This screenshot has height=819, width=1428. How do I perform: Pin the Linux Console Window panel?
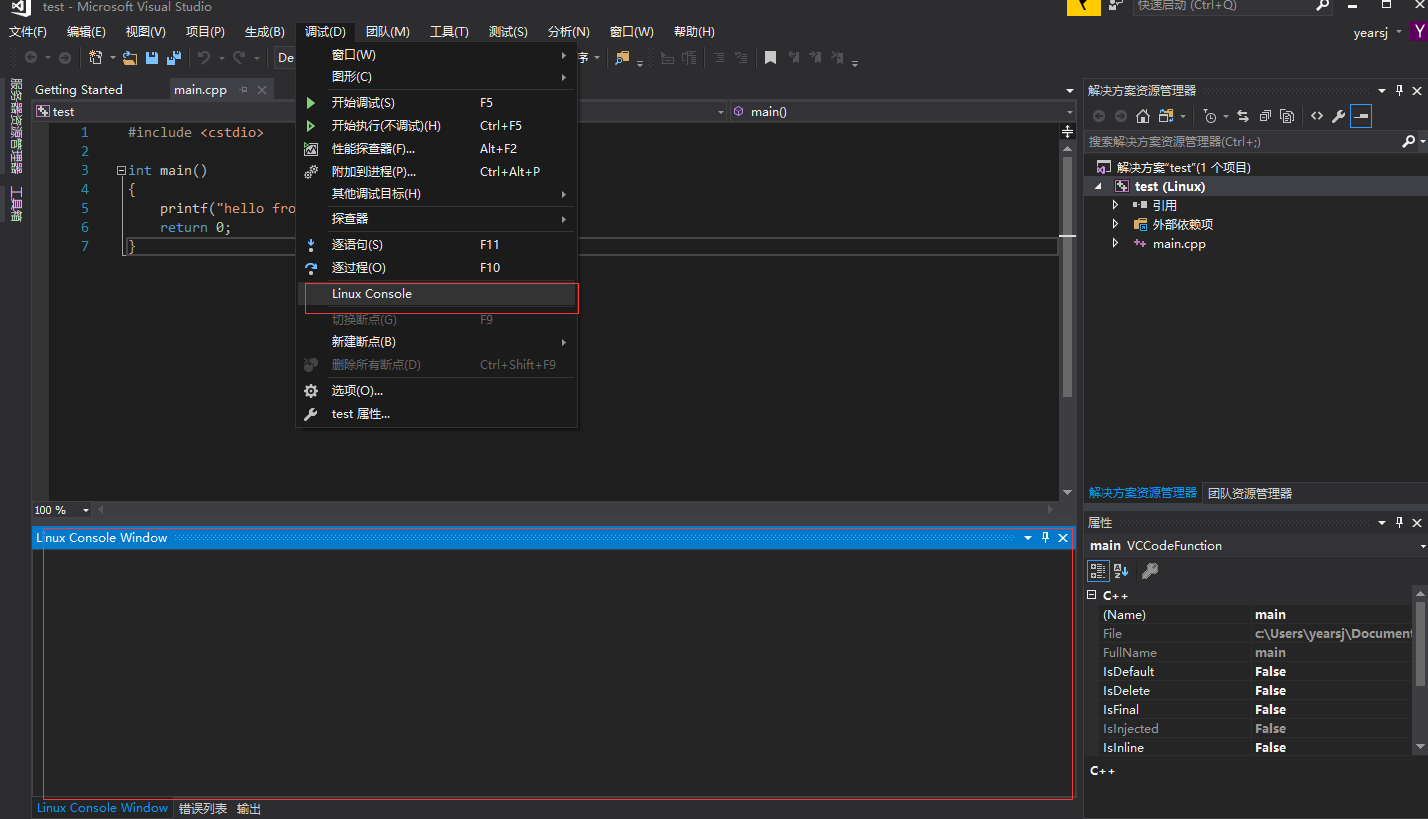coord(1046,538)
